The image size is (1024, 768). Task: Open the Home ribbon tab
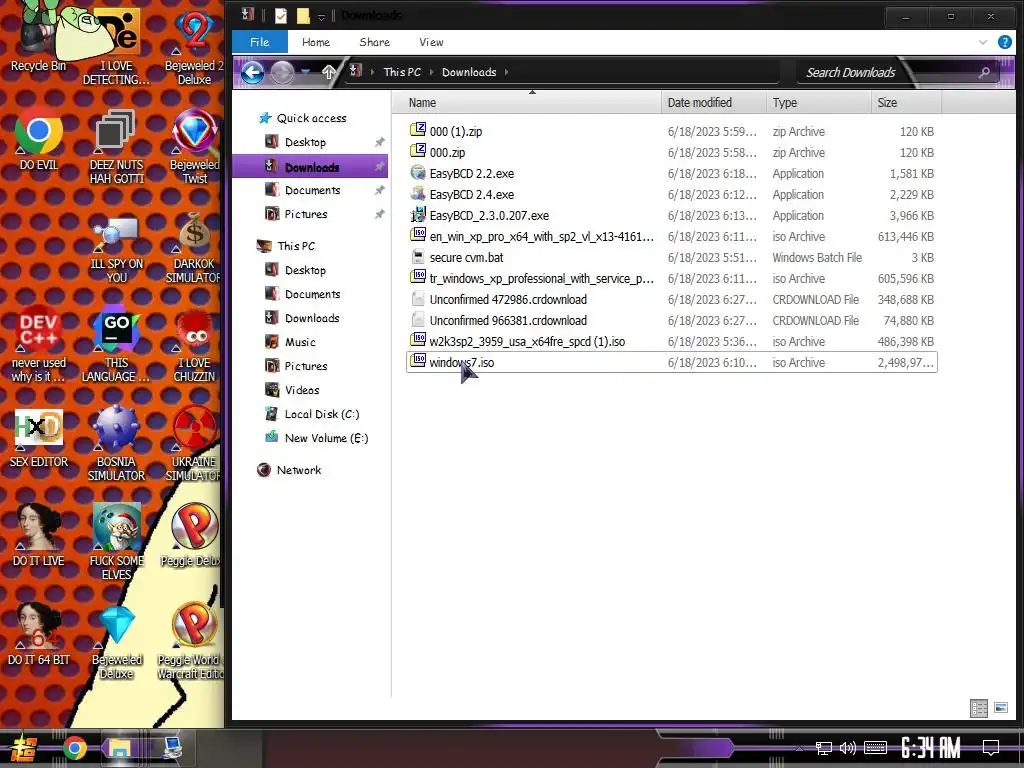click(315, 42)
